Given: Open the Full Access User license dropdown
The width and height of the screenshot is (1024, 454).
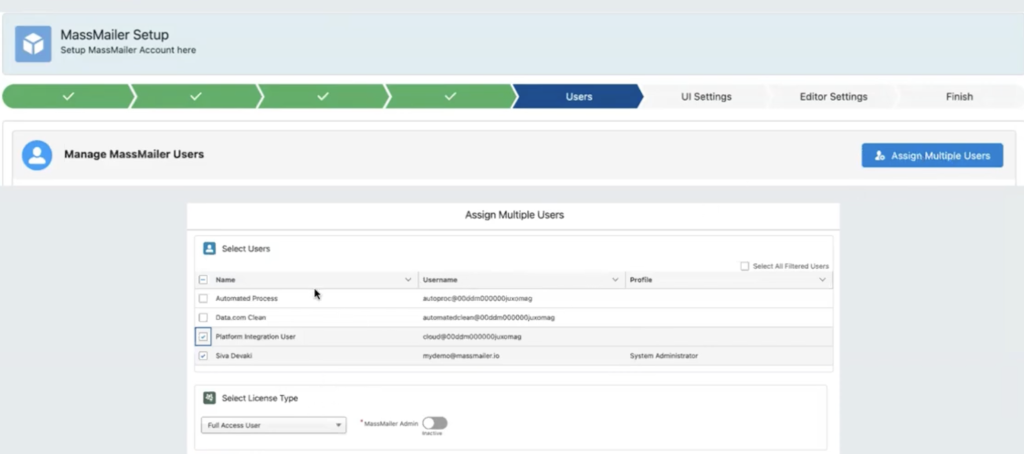Looking at the screenshot, I should point(274,425).
